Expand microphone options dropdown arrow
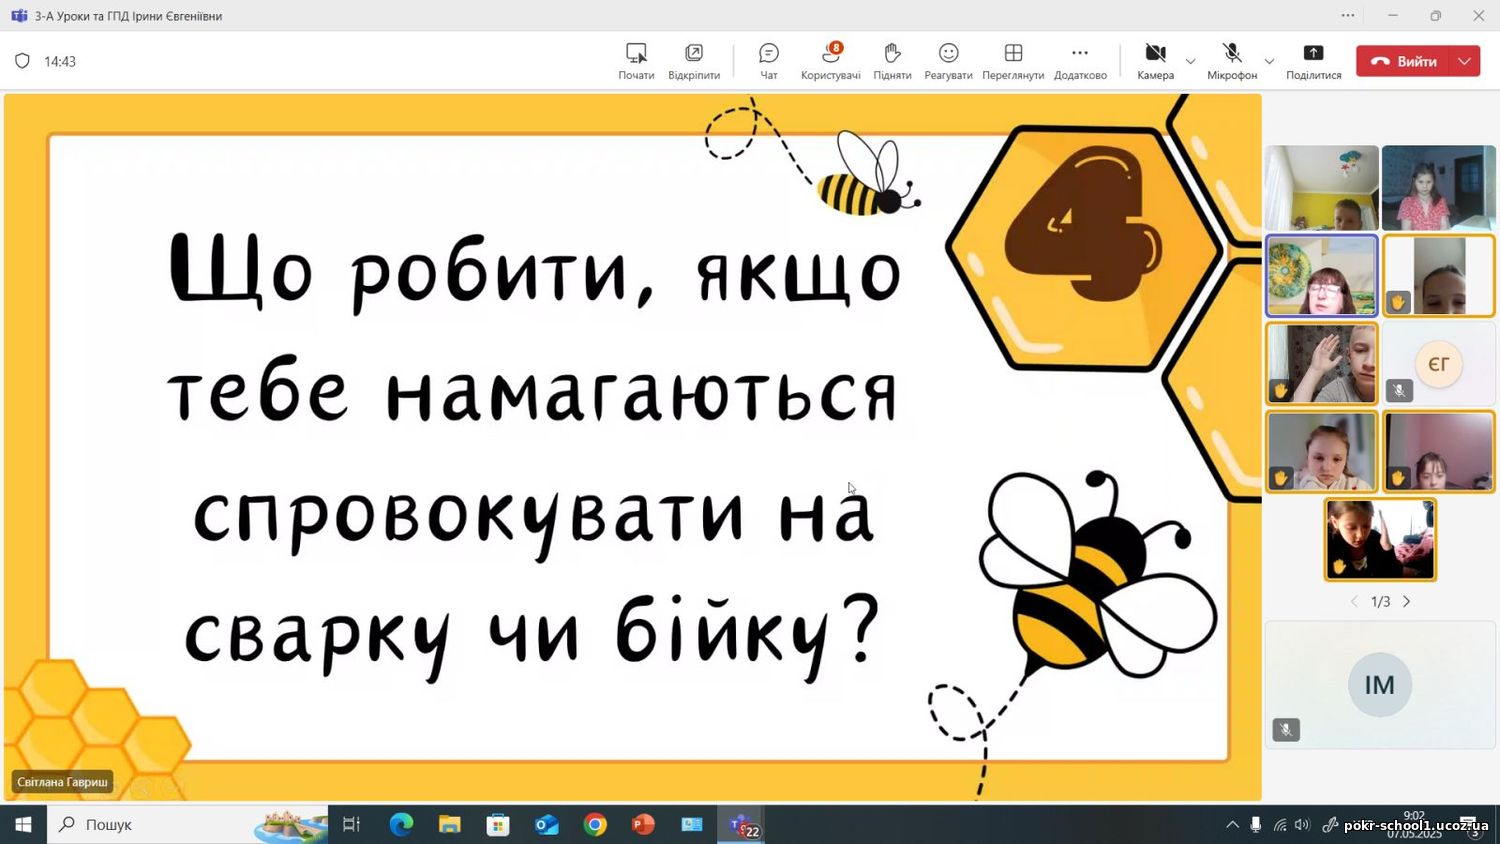Viewport: 1500px width, 844px height. coord(1269,61)
